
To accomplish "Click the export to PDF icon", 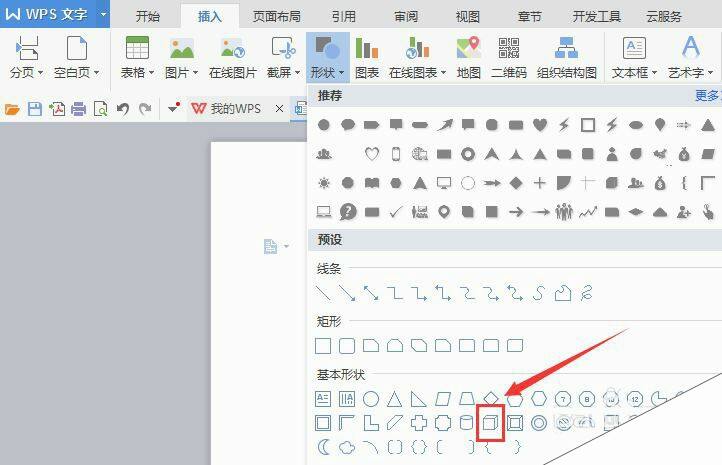I will (57, 109).
